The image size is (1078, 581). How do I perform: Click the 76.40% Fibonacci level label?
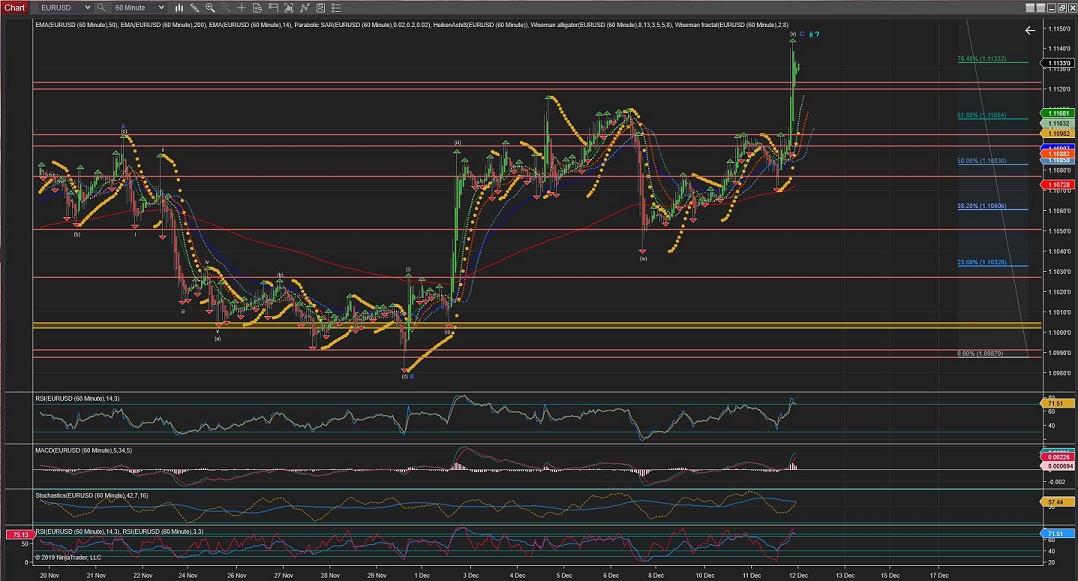(981, 59)
